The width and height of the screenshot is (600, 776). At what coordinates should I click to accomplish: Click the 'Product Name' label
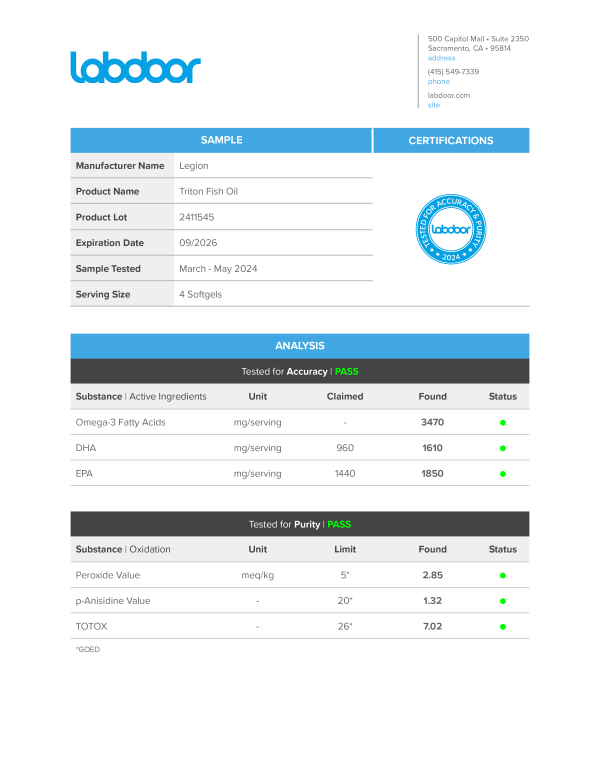point(107,192)
